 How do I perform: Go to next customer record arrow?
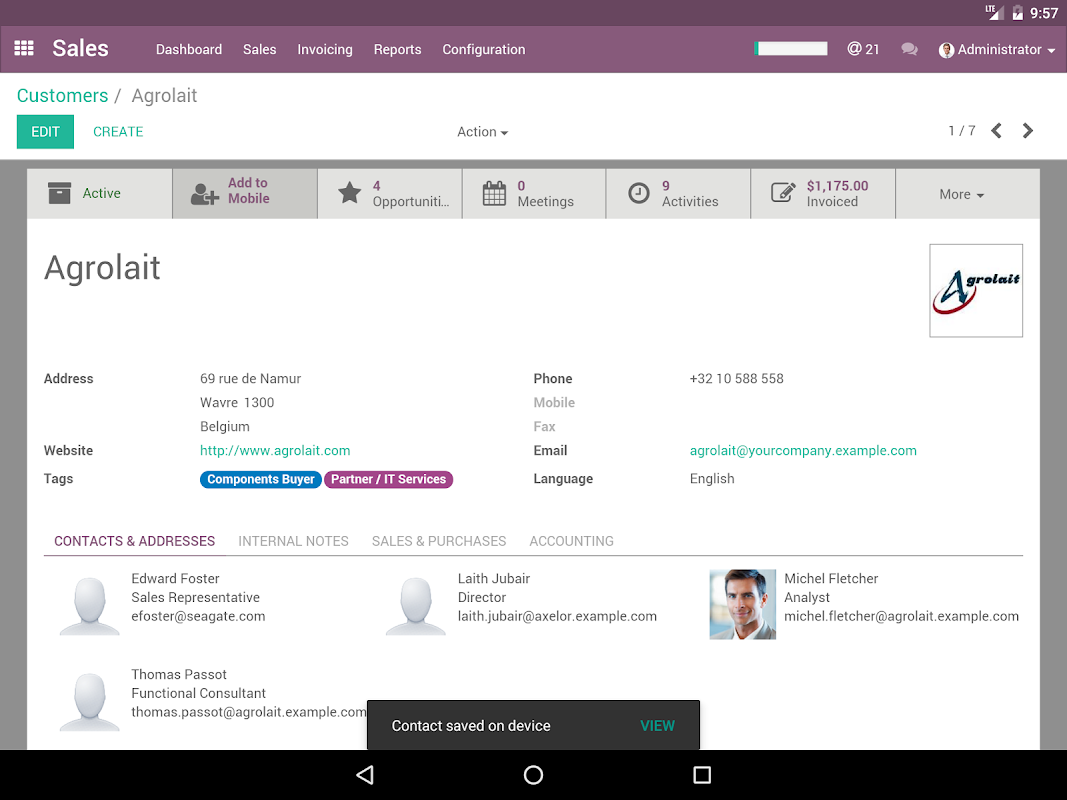[x=1028, y=131]
